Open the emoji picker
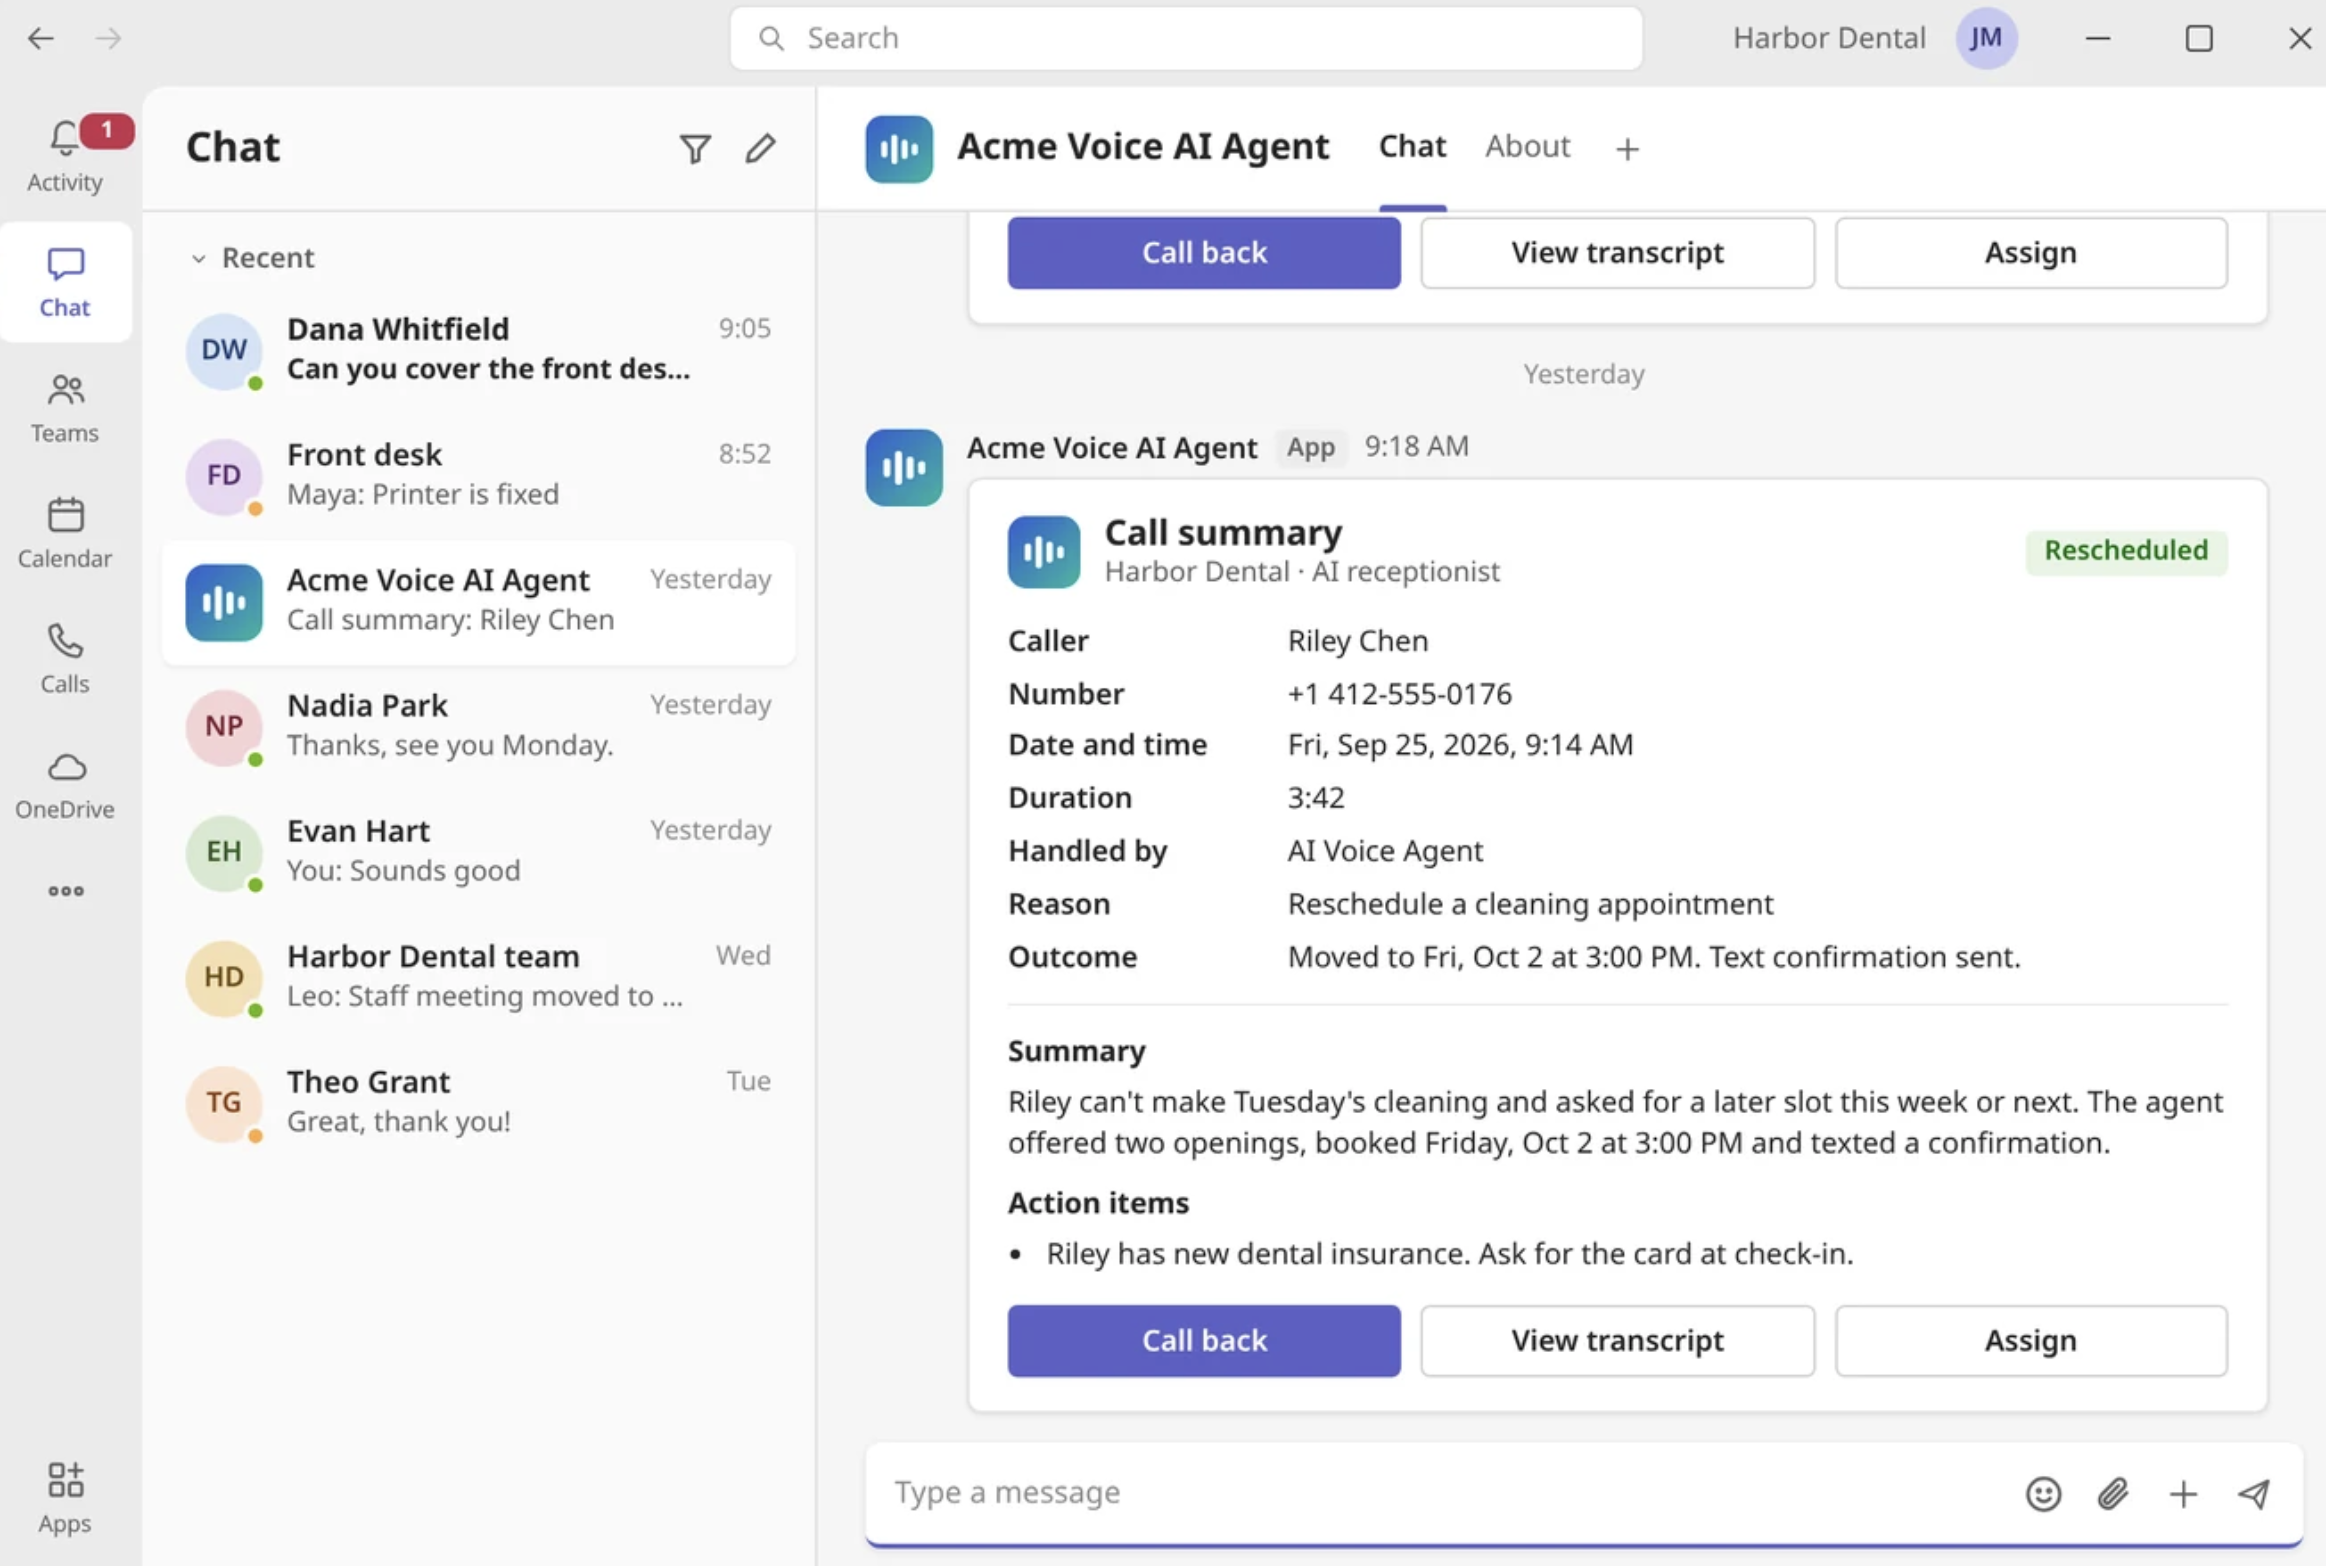Image resolution: width=2326 pixels, height=1566 pixels. pos(2043,1493)
